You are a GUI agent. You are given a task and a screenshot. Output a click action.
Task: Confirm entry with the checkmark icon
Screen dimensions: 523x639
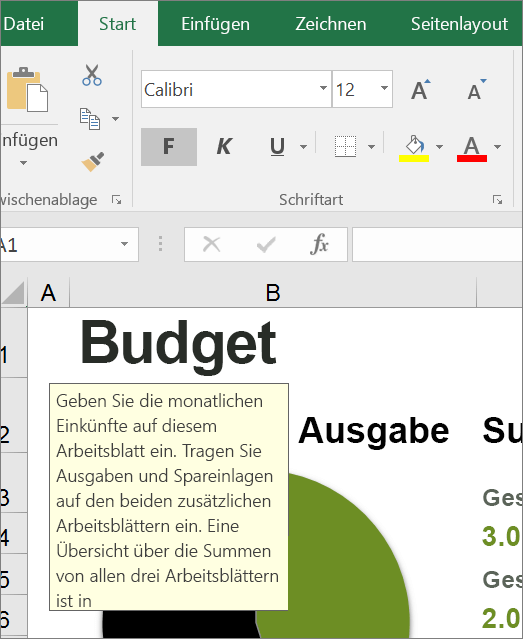[x=266, y=245]
